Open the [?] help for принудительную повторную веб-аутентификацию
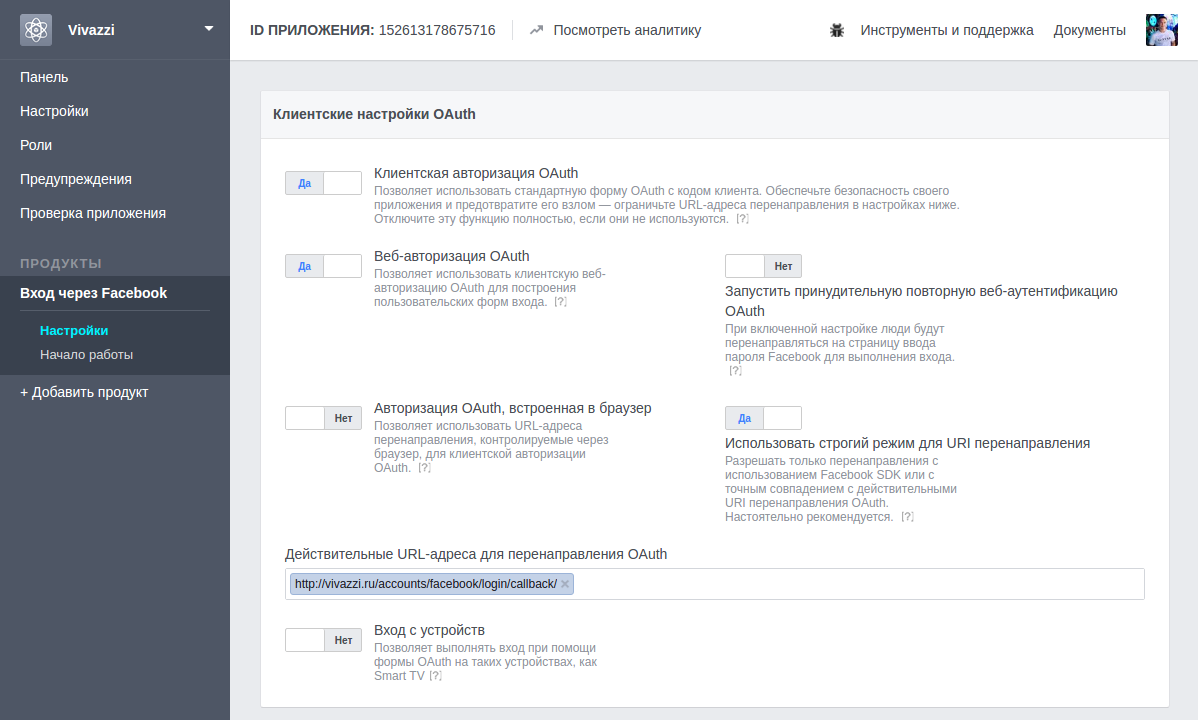This screenshot has height=720, width=1198. (735, 371)
